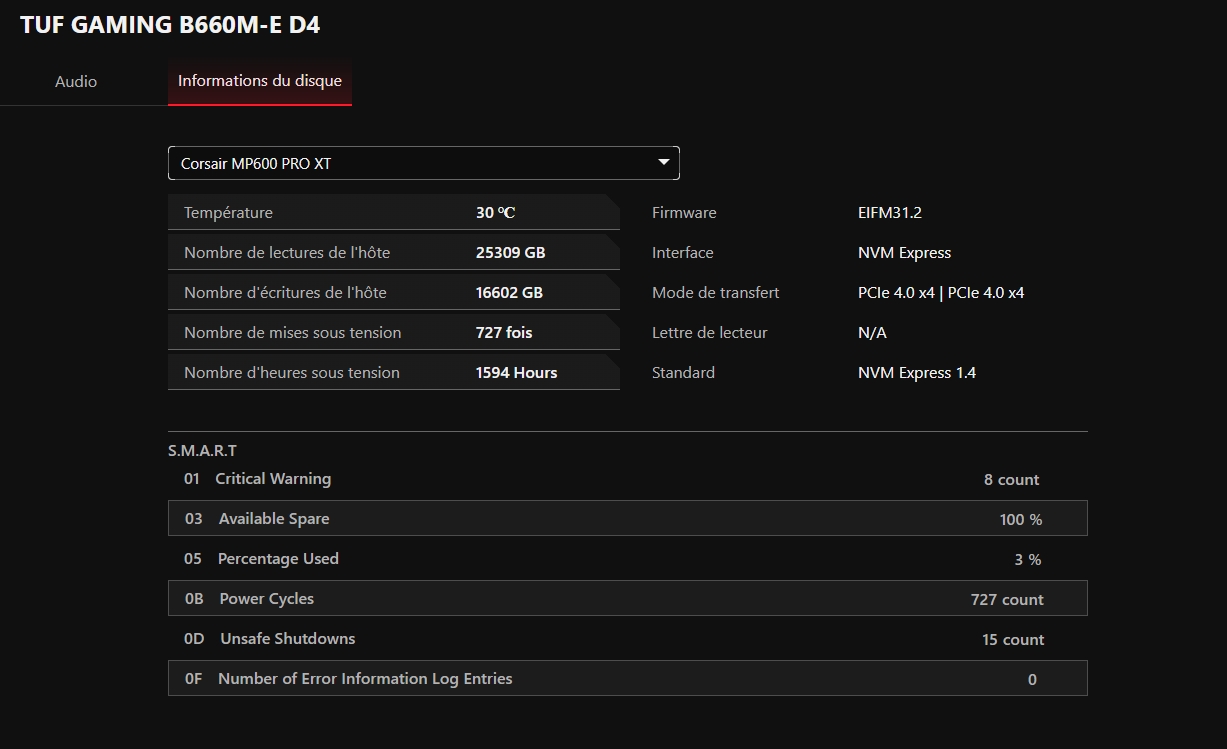Click the 727 count power cycles value

[1007, 600]
